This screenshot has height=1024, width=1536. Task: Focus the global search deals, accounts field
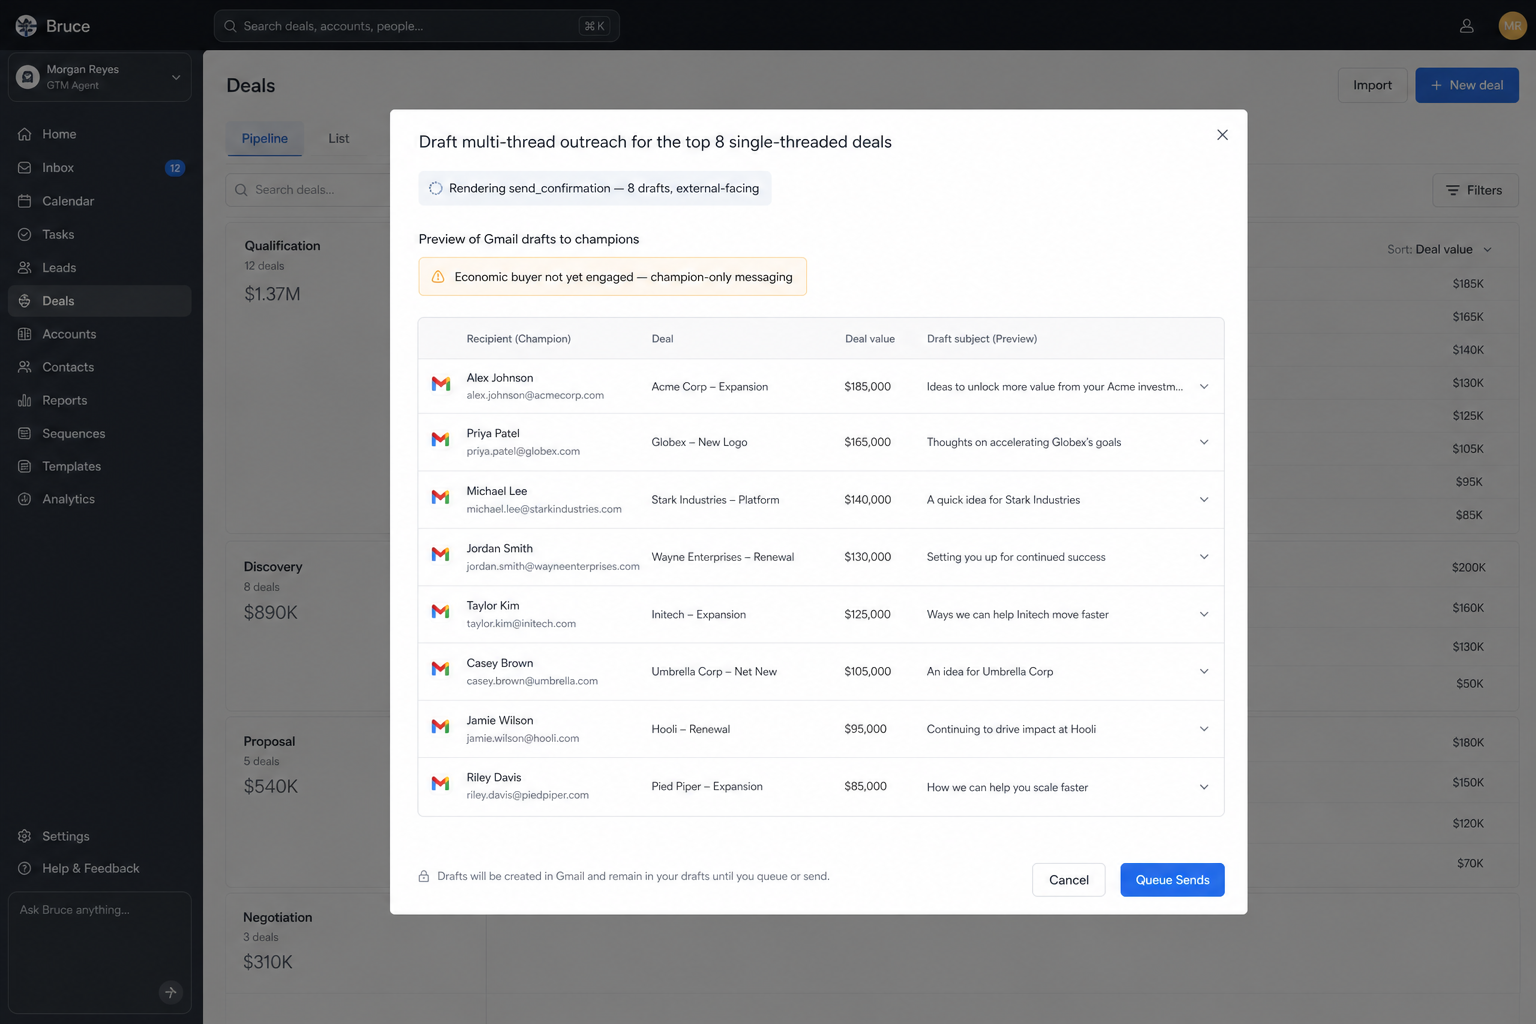416,26
